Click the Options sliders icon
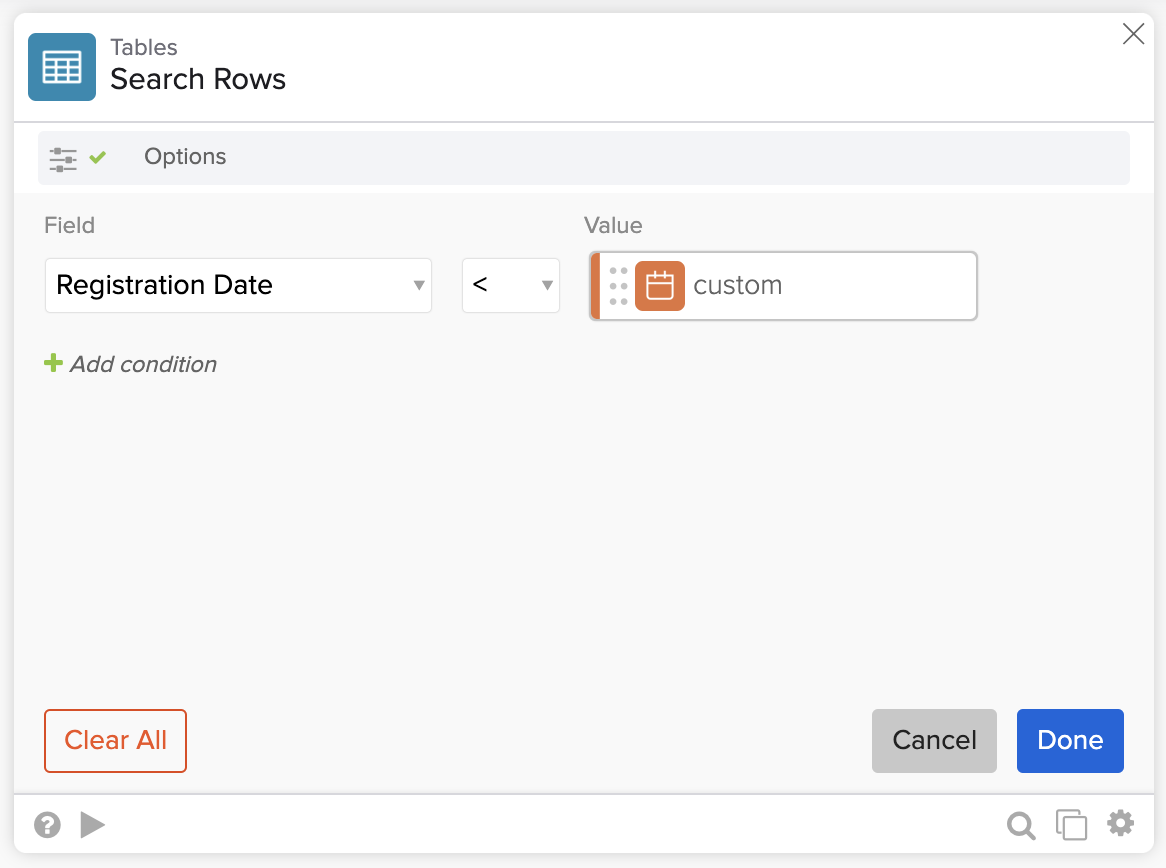1166x868 pixels. [x=63, y=158]
